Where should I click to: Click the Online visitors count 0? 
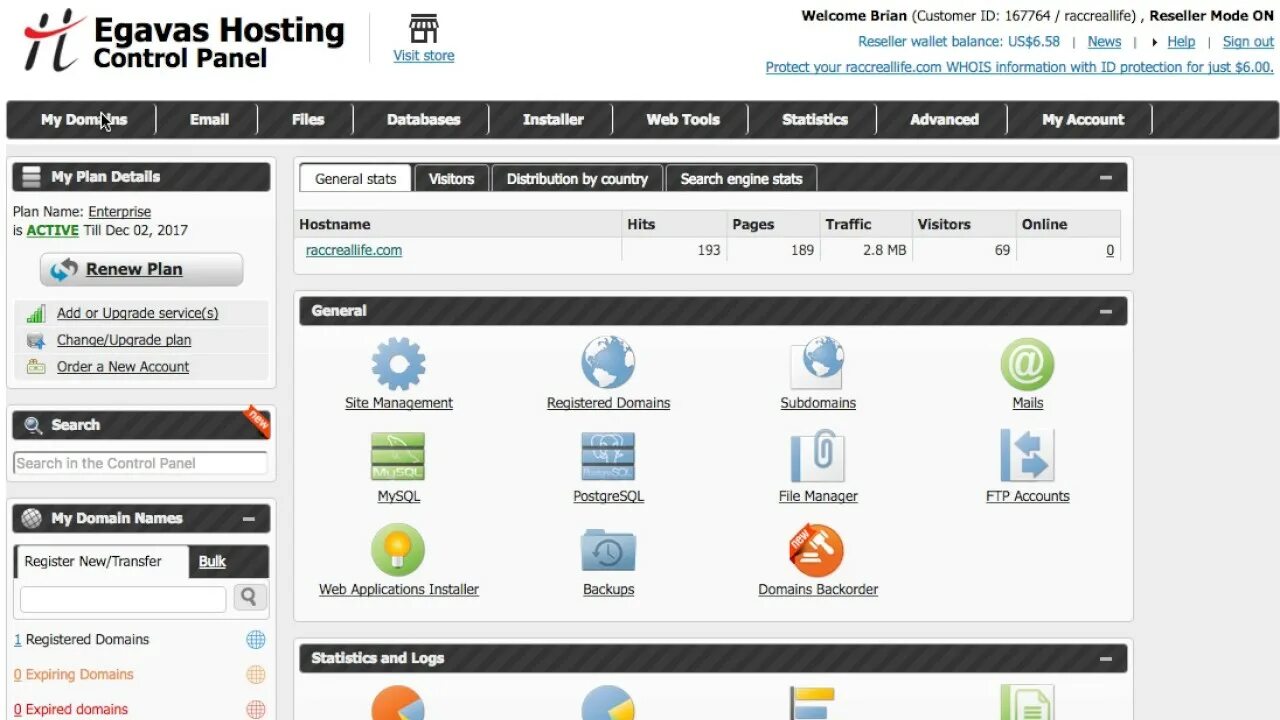(1110, 251)
